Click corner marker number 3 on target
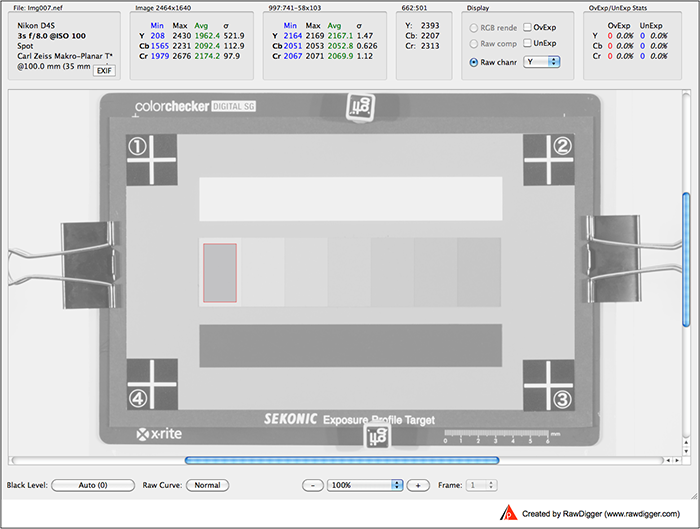 [x=562, y=400]
